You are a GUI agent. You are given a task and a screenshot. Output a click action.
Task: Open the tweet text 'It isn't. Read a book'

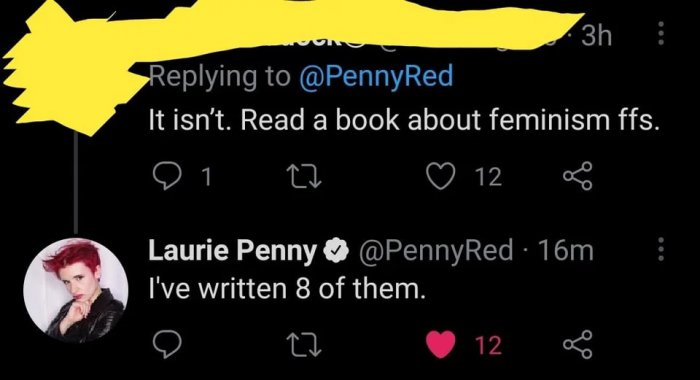coord(274,120)
